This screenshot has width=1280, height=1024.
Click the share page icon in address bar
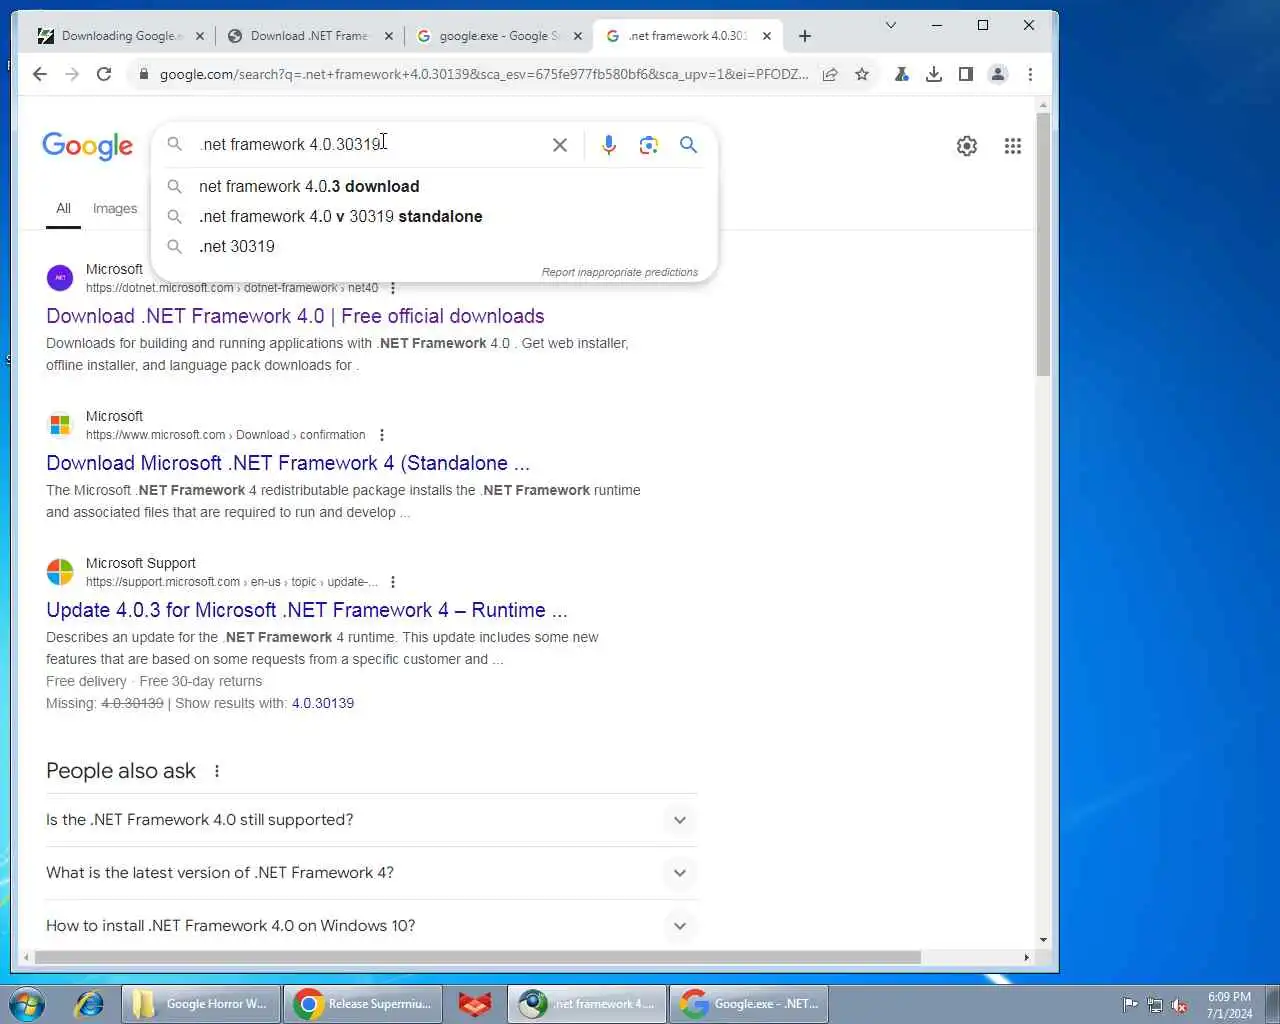(x=830, y=74)
